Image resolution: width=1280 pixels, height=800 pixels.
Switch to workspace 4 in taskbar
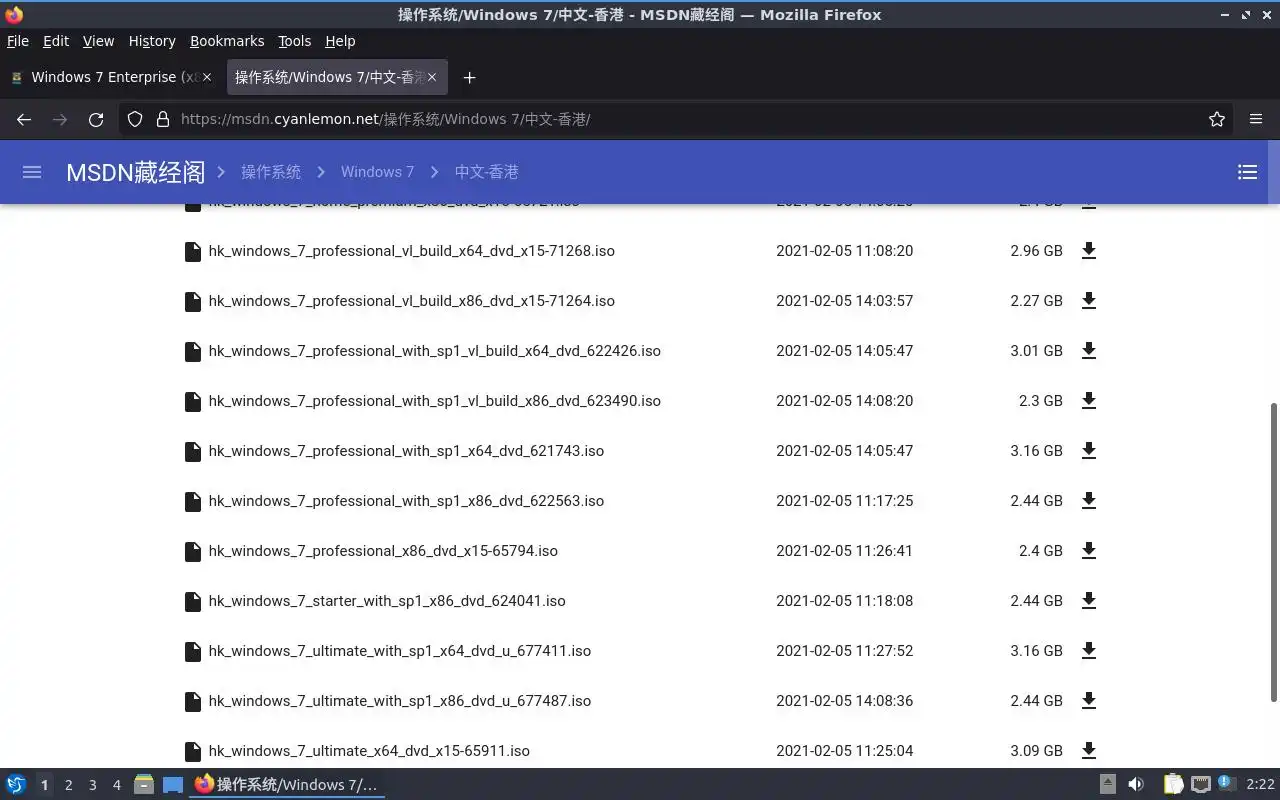pyautogui.click(x=116, y=785)
